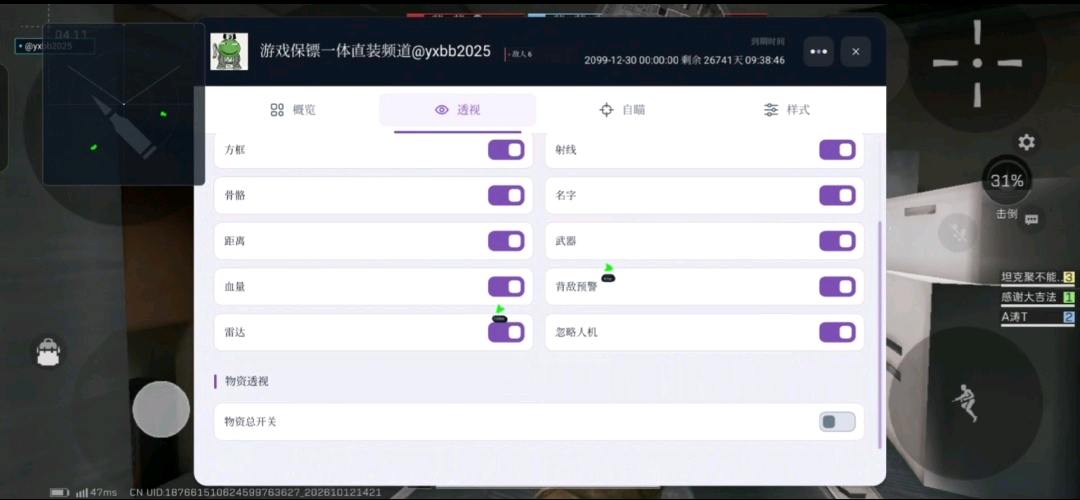The height and width of the screenshot is (500, 1080).
Task: Open the chat bubble icon
Action: (x=1031, y=220)
